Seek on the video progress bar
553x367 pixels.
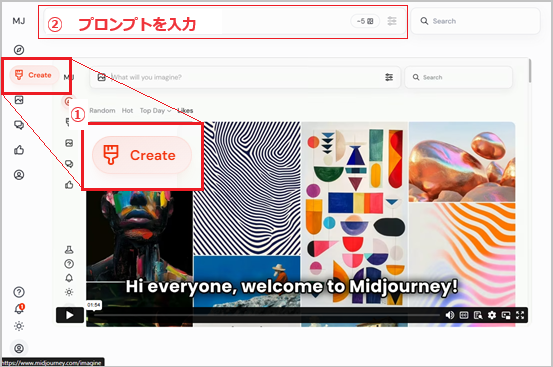click(x=266, y=315)
